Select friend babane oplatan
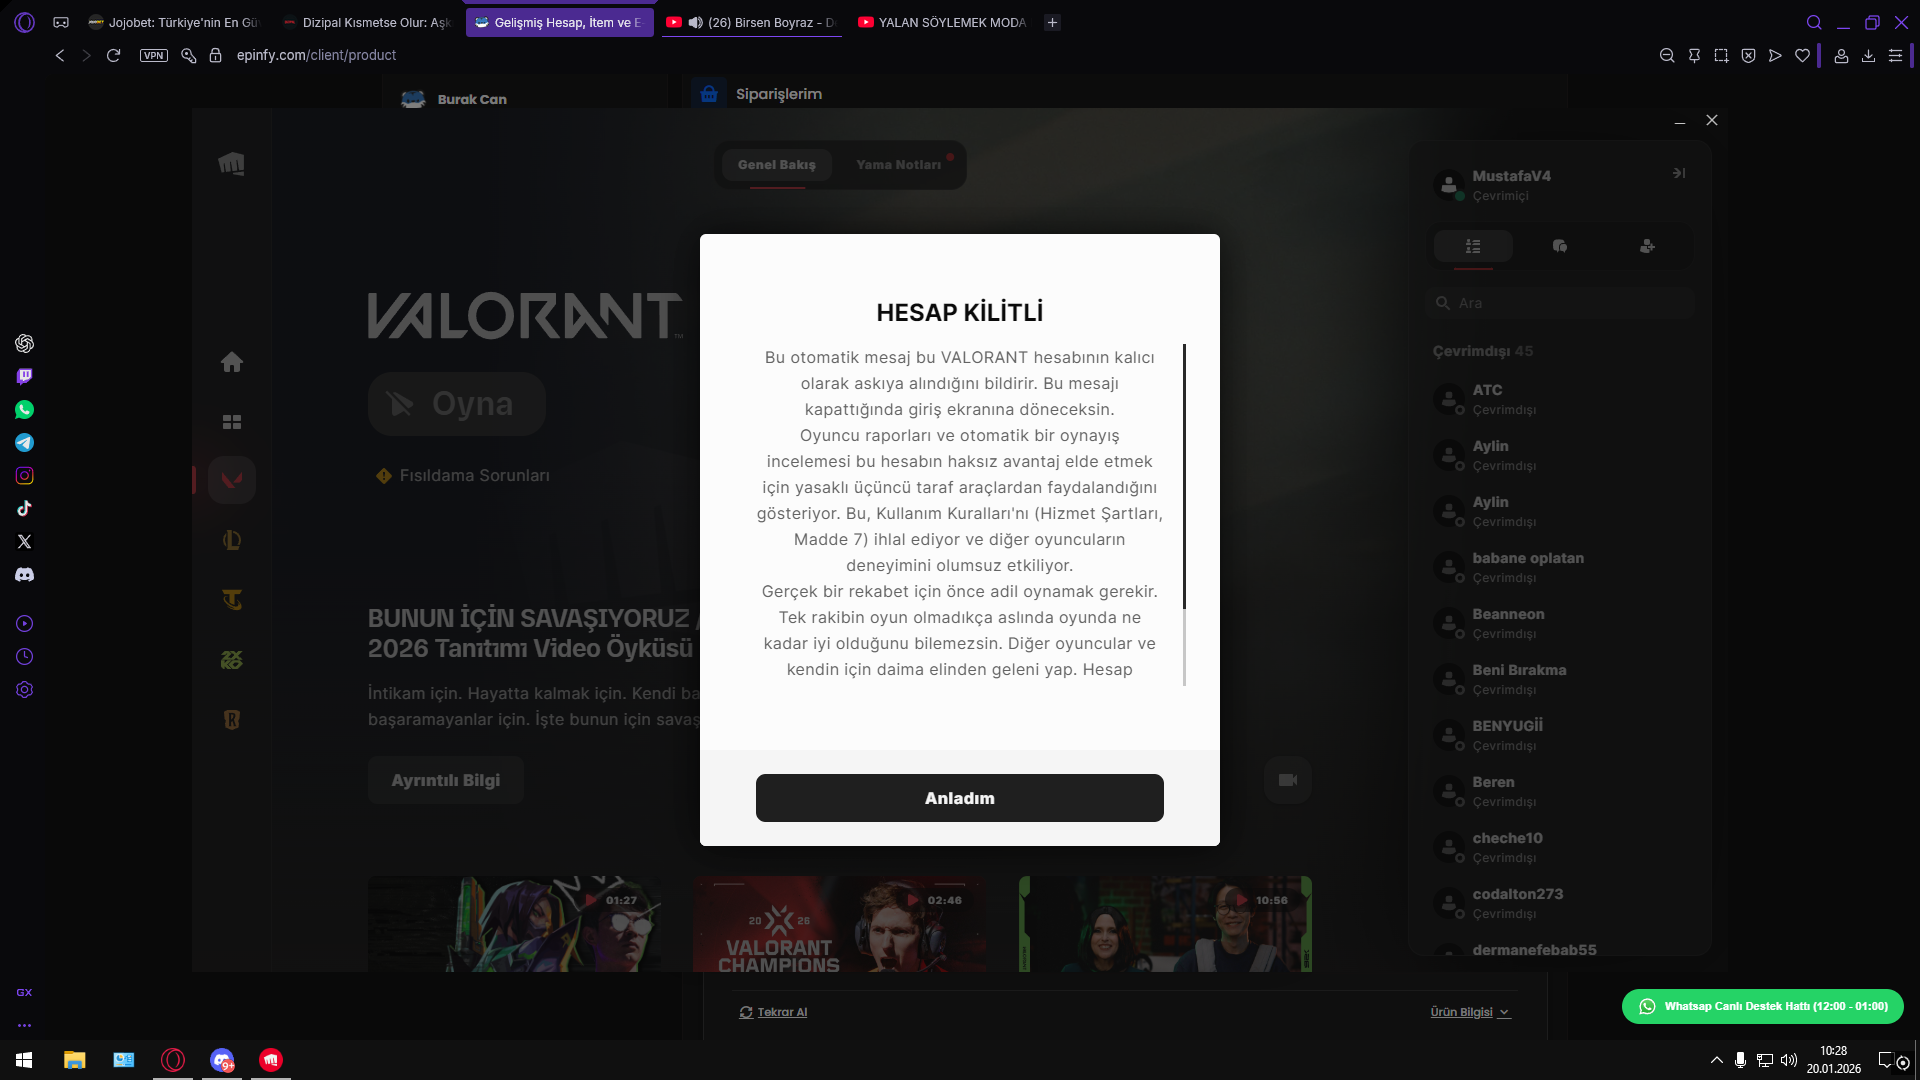The width and height of the screenshot is (1920, 1080). tap(1560, 567)
